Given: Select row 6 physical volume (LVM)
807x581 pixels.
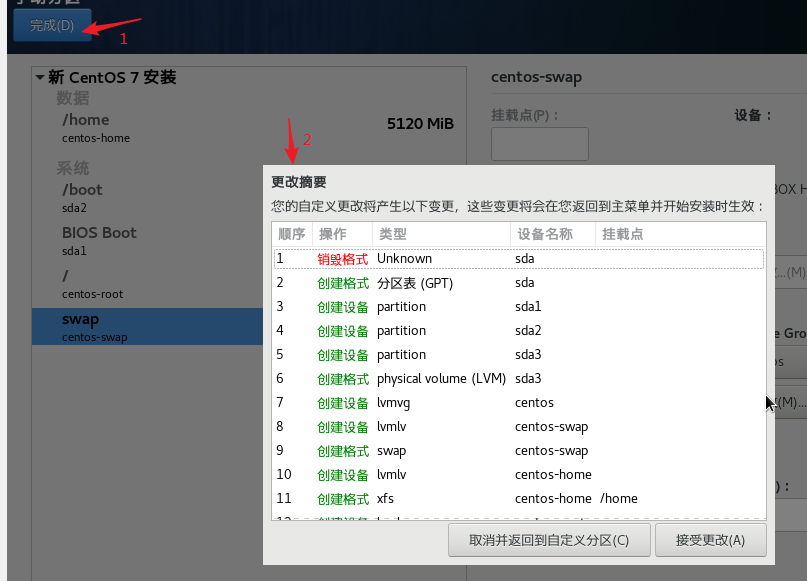Looking at the screenshot, I should 519,379.
